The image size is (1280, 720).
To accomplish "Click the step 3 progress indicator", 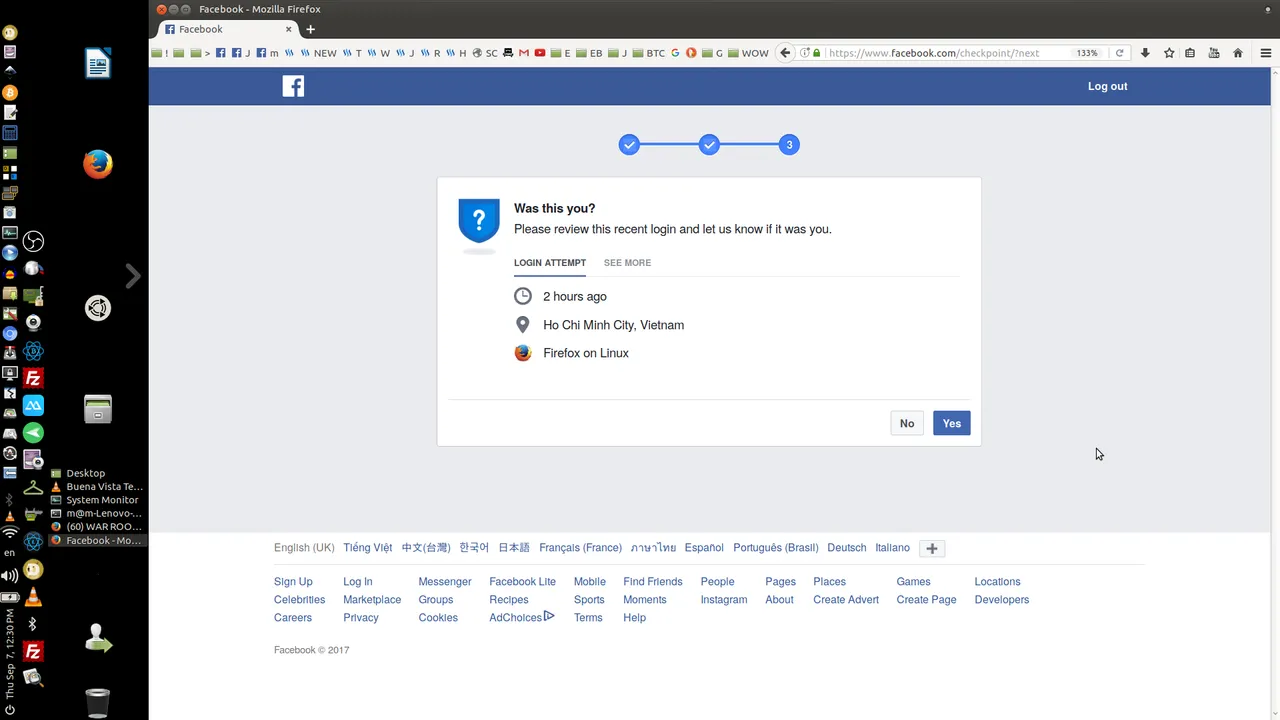I will pyautogui.click(x=789, y=145).
